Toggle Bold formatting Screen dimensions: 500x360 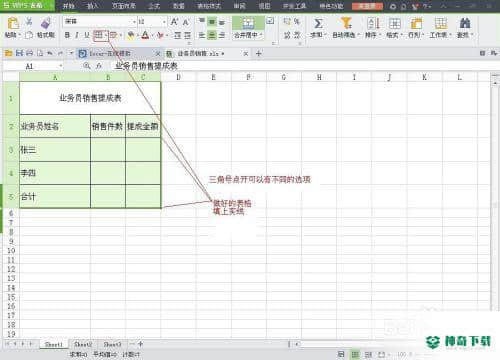pyautogui.click(x=67, y=35)
